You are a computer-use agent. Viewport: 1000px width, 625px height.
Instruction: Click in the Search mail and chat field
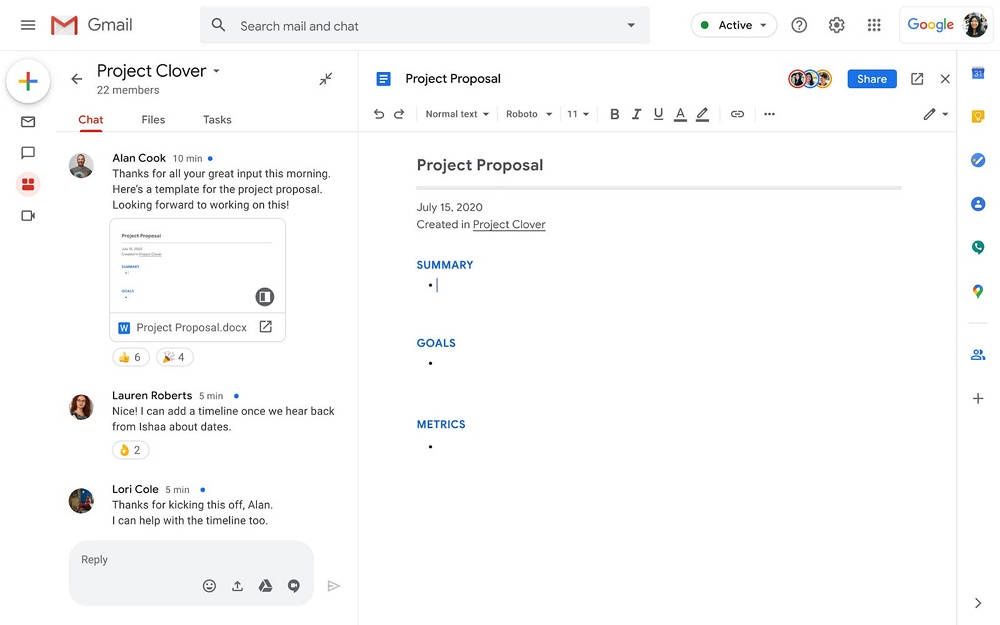[x=425, y=26]
